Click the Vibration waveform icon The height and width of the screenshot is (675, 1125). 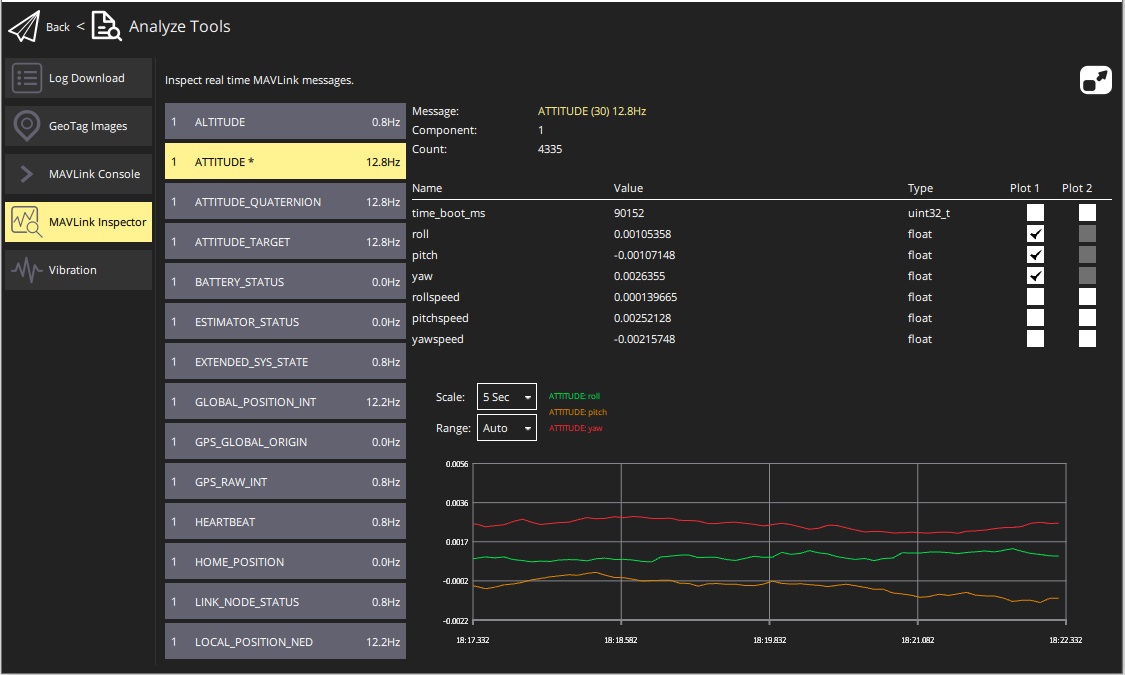[24, 269]
